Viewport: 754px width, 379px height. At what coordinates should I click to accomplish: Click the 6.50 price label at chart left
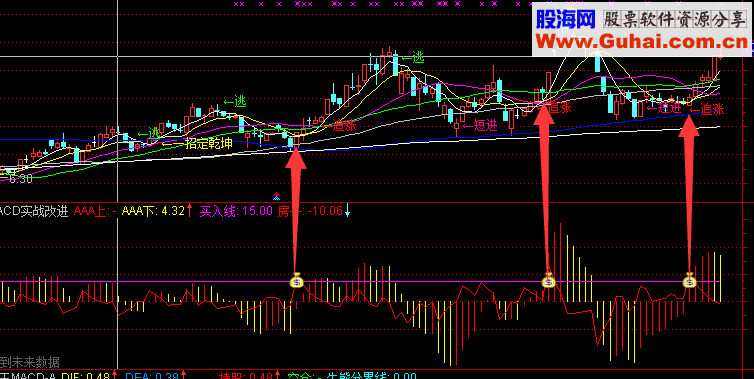click(19, 179)
